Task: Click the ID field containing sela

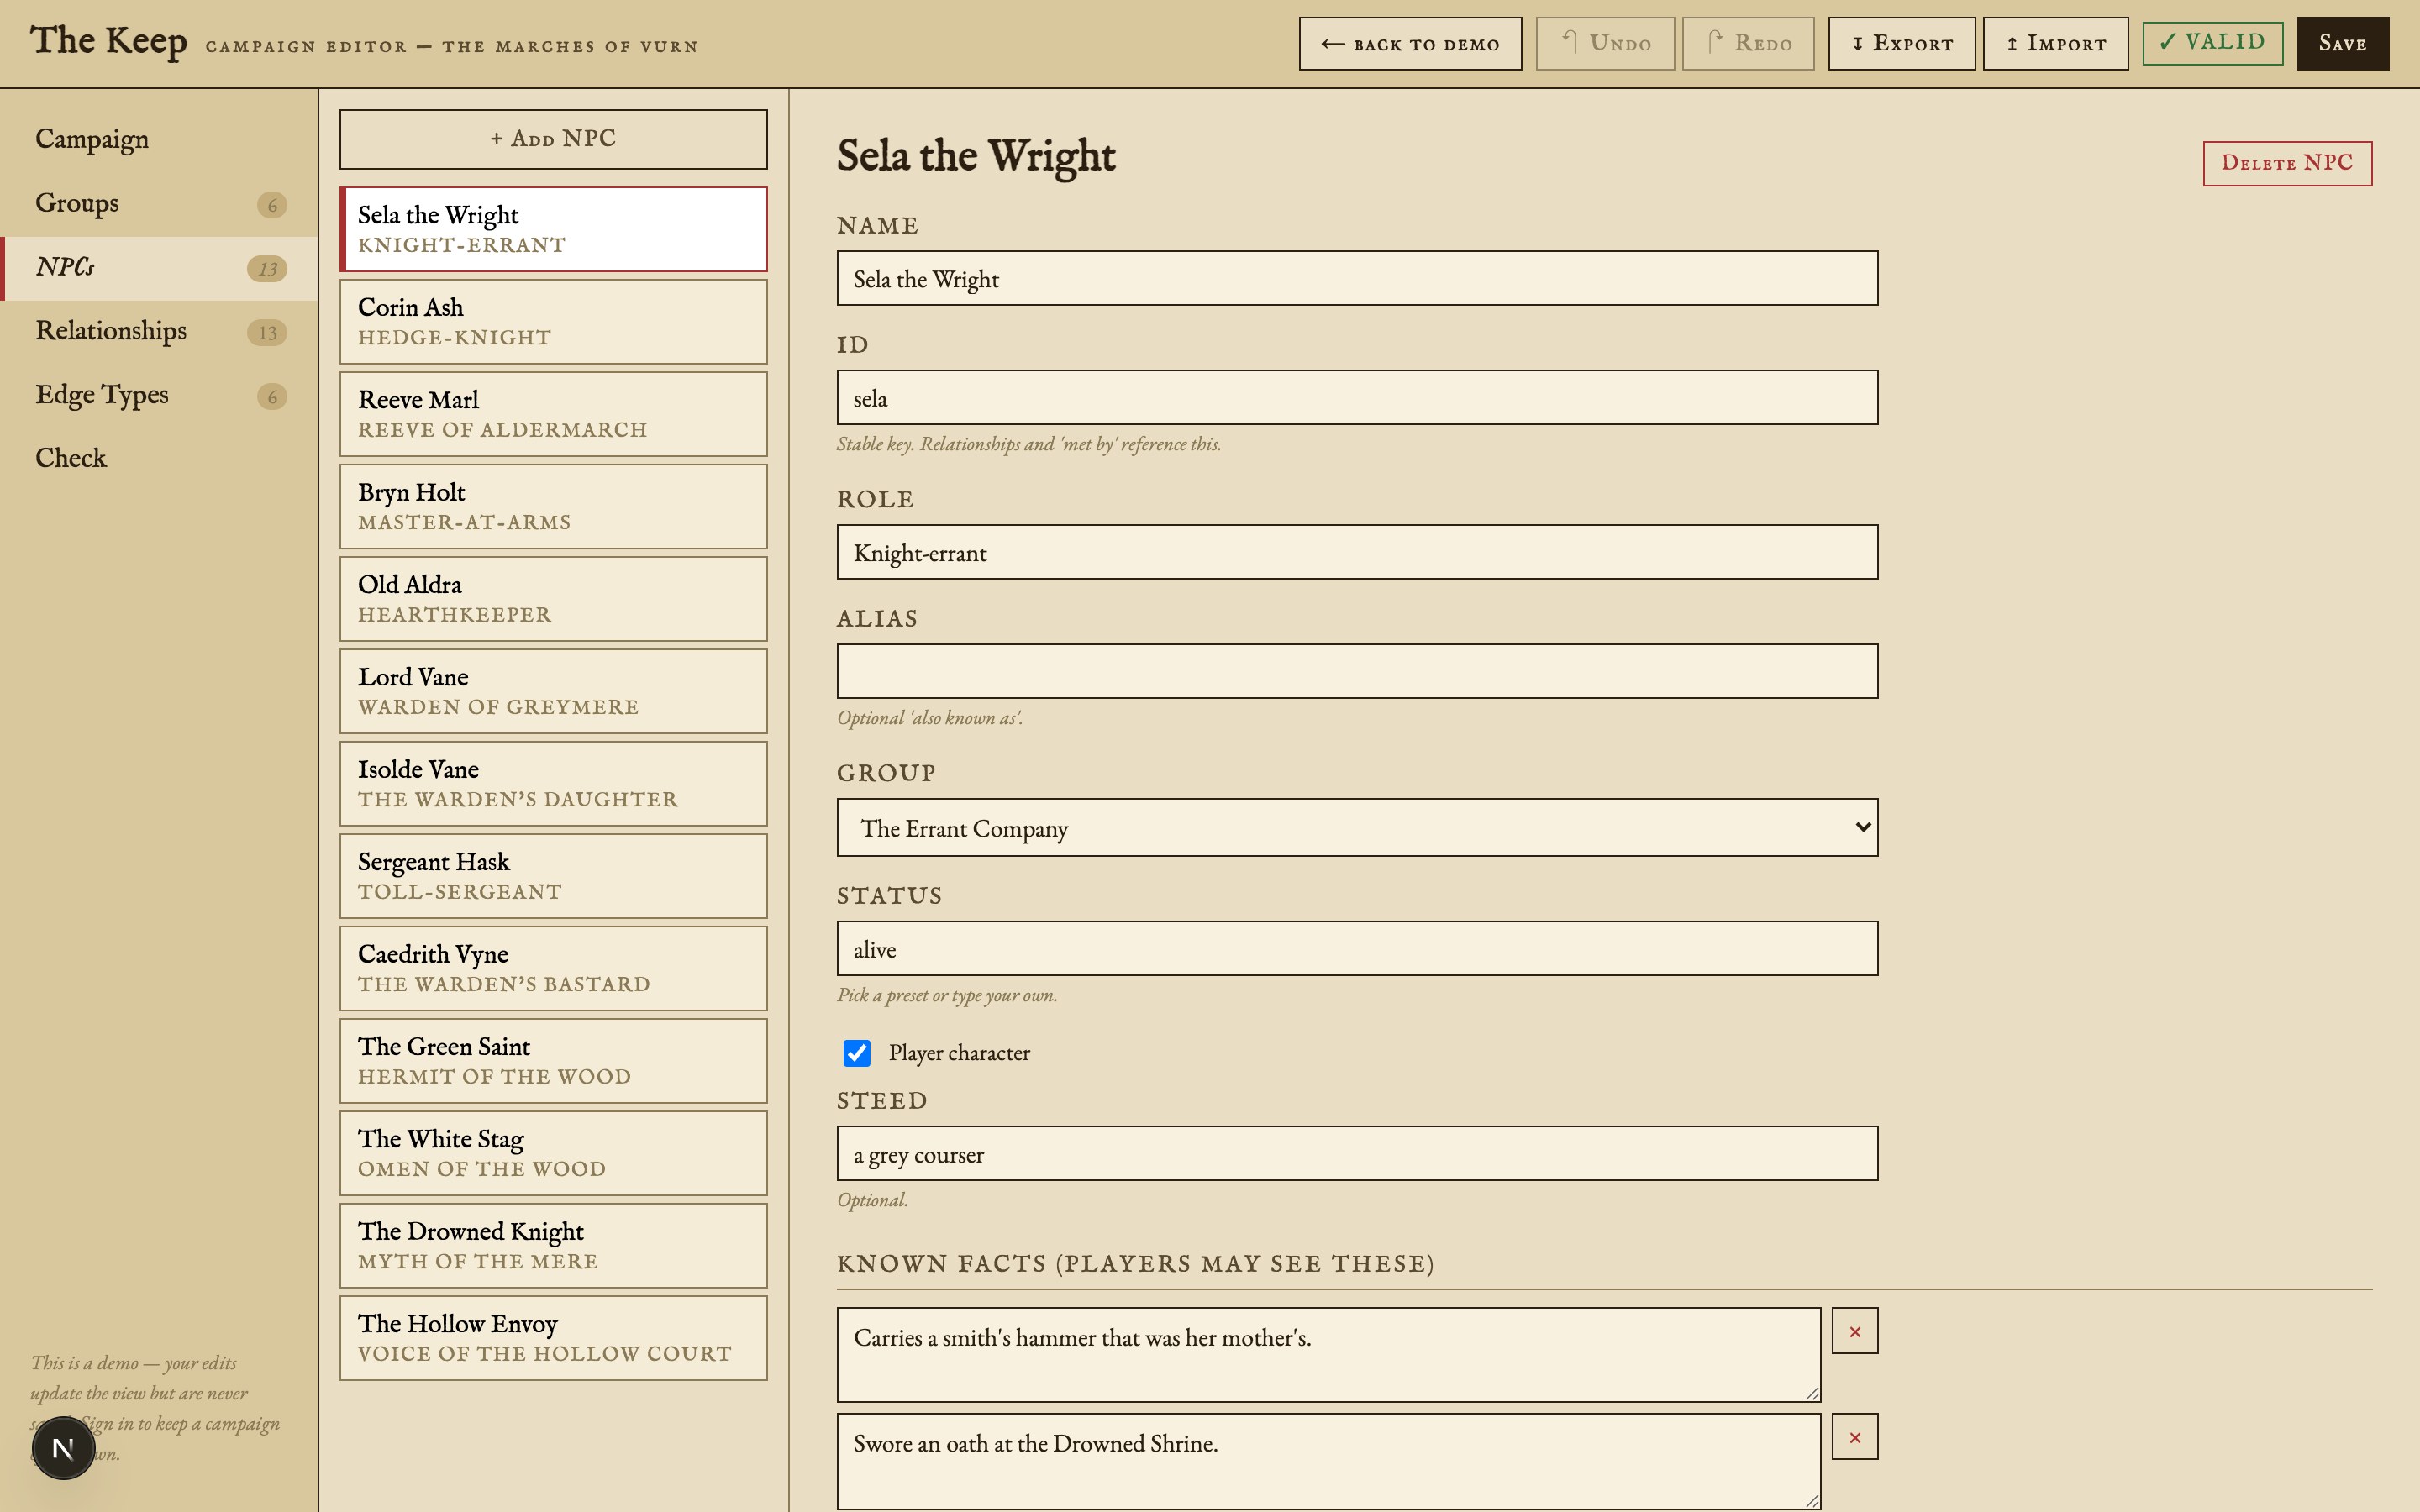Action: [1357, 398]
